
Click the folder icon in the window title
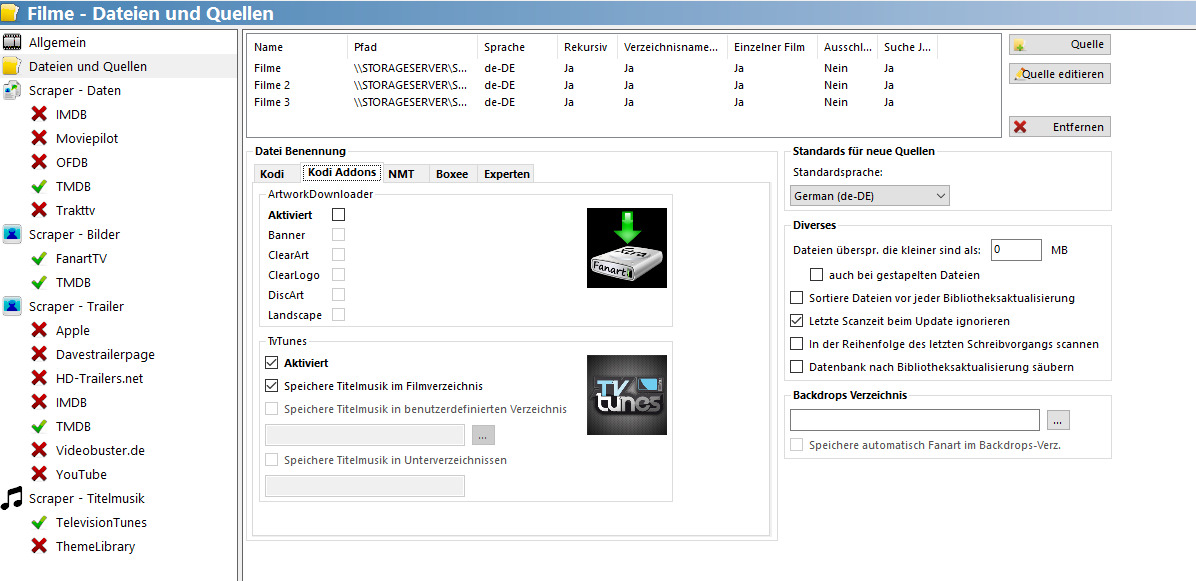[11, 13]
